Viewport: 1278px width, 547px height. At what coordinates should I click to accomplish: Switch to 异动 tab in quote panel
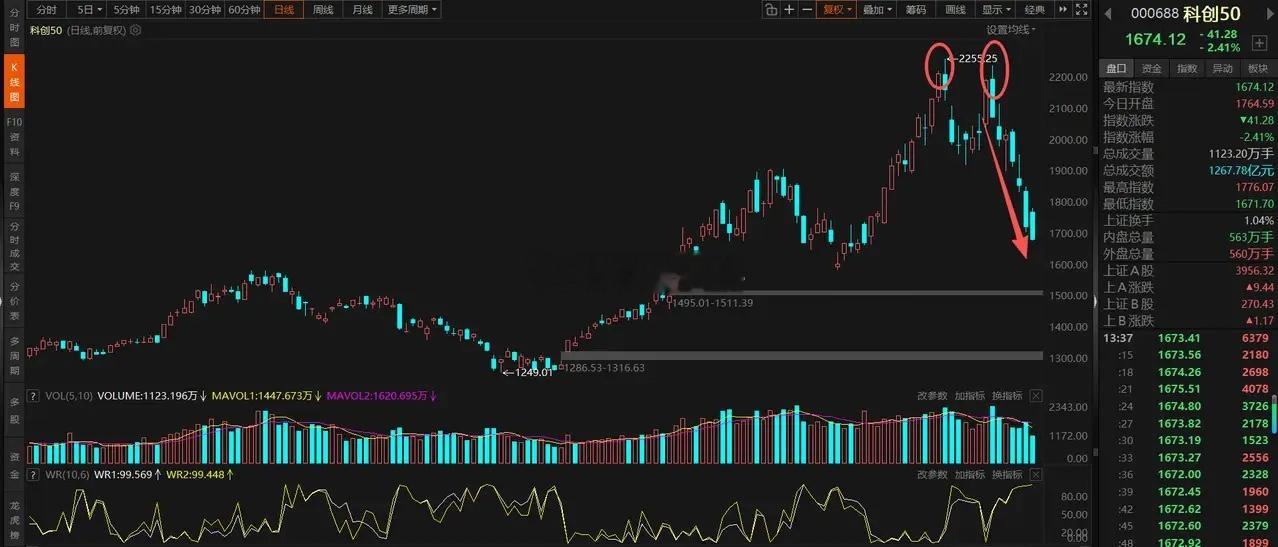(x=1222, y=68)
